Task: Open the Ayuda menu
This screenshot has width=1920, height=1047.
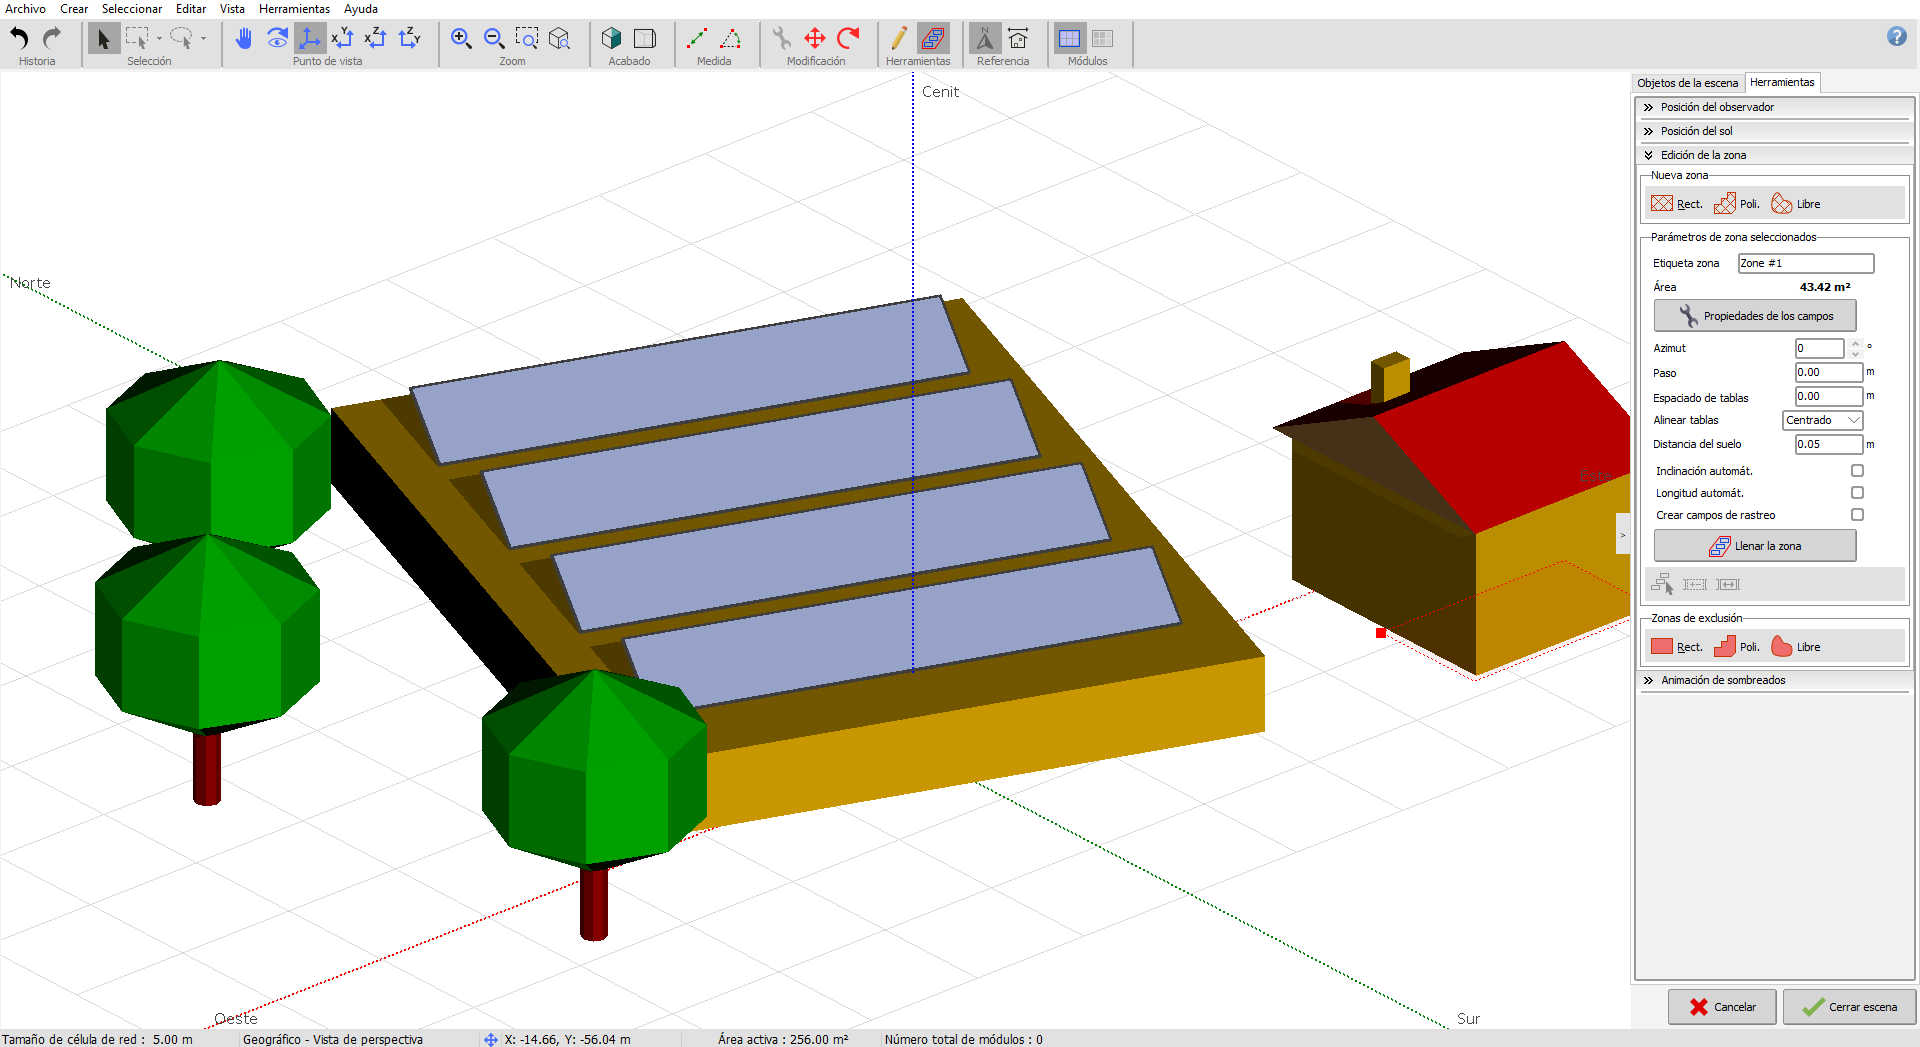Action: click(x=361, y=9)
